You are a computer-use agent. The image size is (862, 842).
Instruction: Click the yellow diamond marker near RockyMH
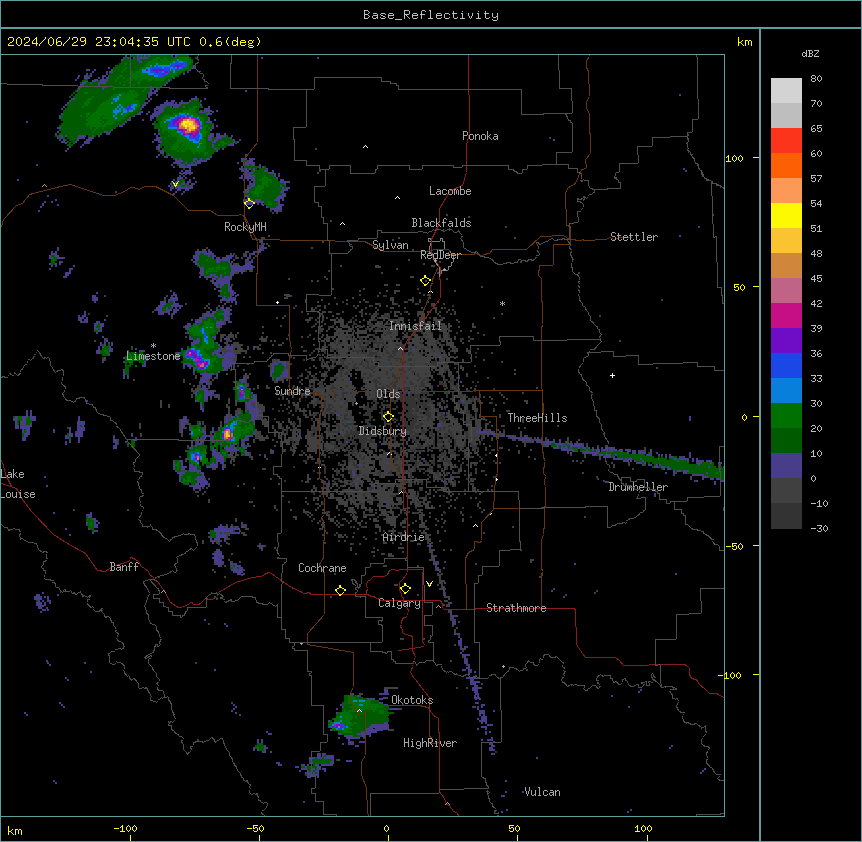(x=249, y=203)
